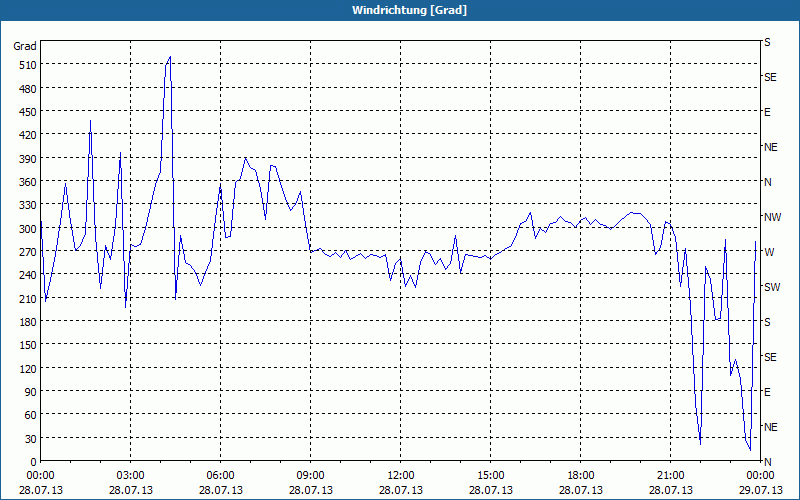This screenshot has width=800, height=500.
Task: Click the 00:00 label above 29.07.13
Action: 761,476
